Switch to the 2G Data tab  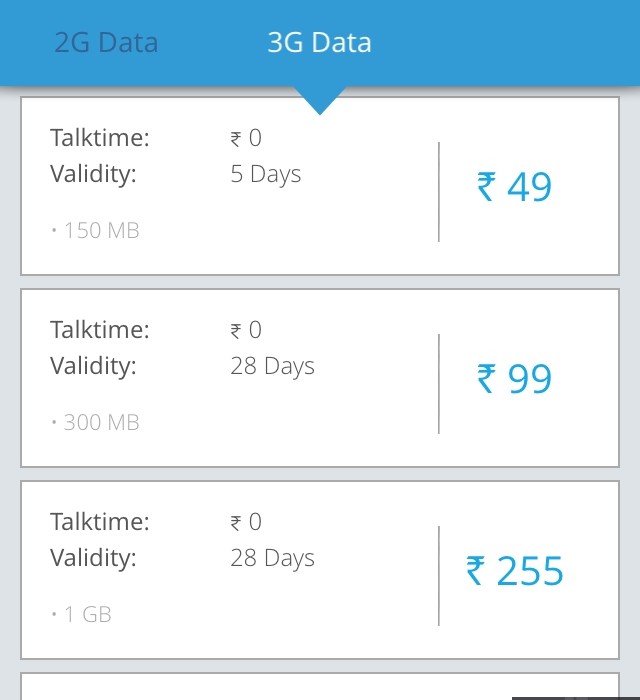pyautogui.click(x=106, y=43)
